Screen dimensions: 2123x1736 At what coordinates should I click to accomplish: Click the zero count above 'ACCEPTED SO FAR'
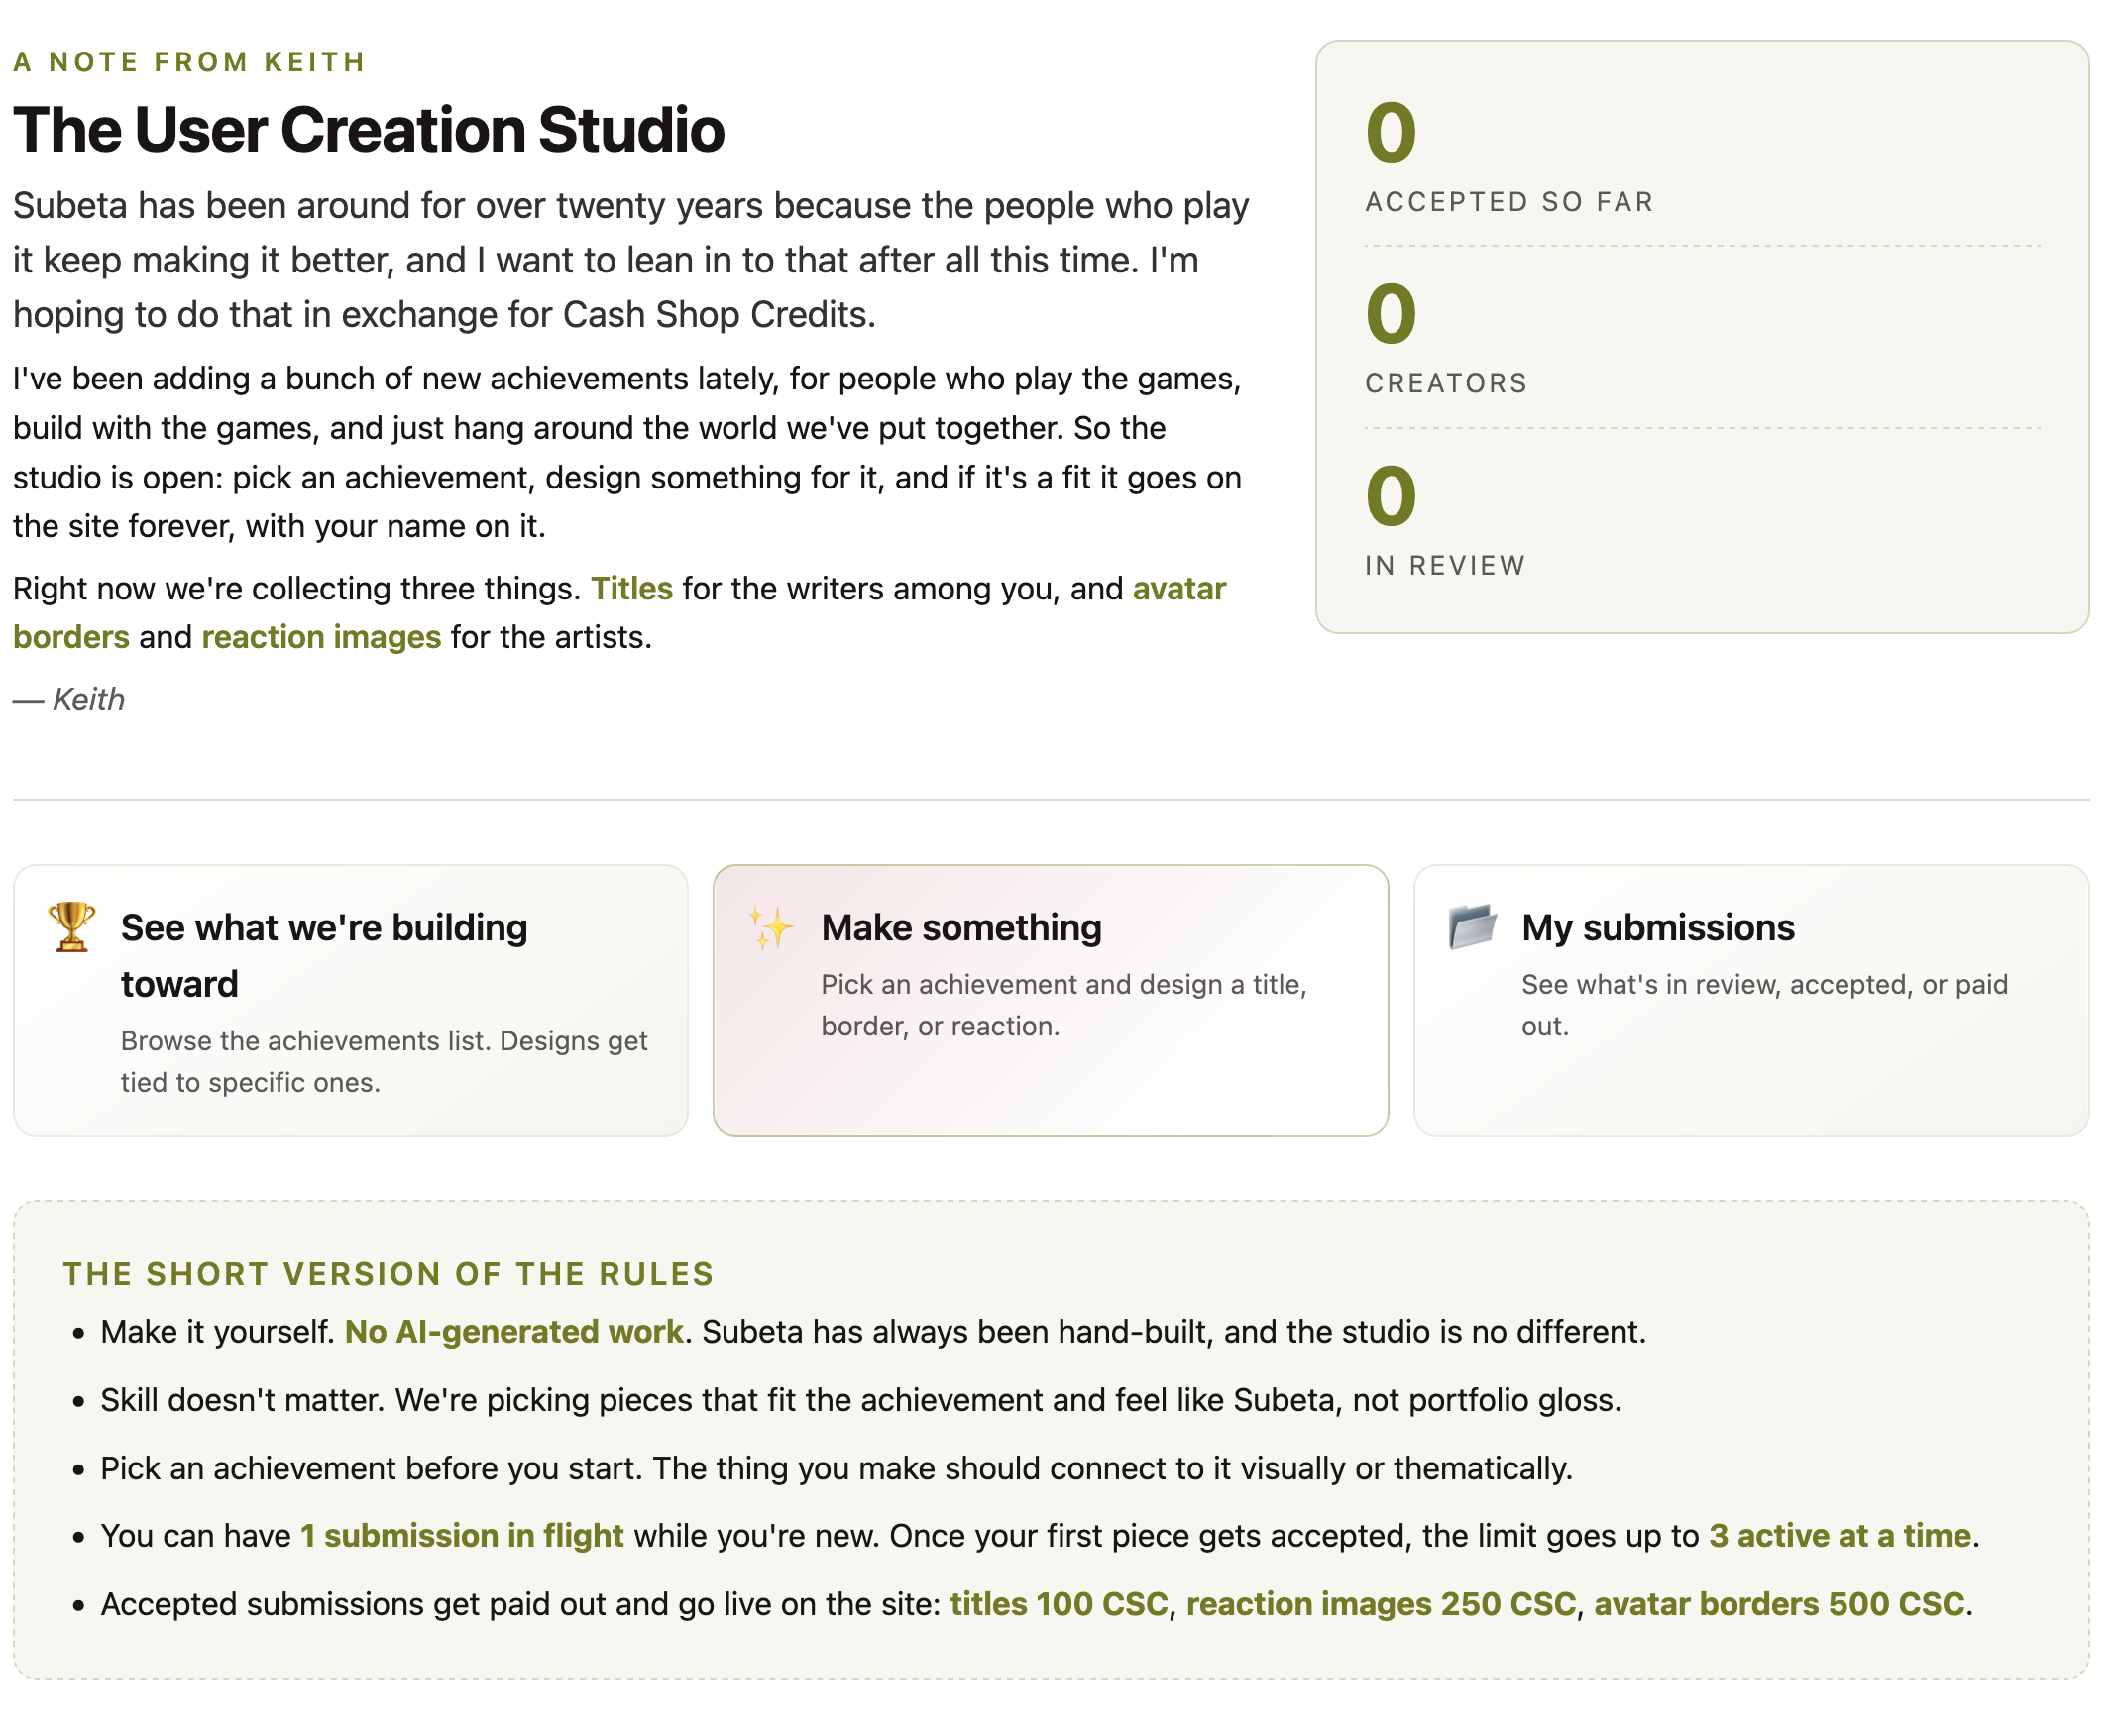pyautogui.click(x=1392, y=134)
